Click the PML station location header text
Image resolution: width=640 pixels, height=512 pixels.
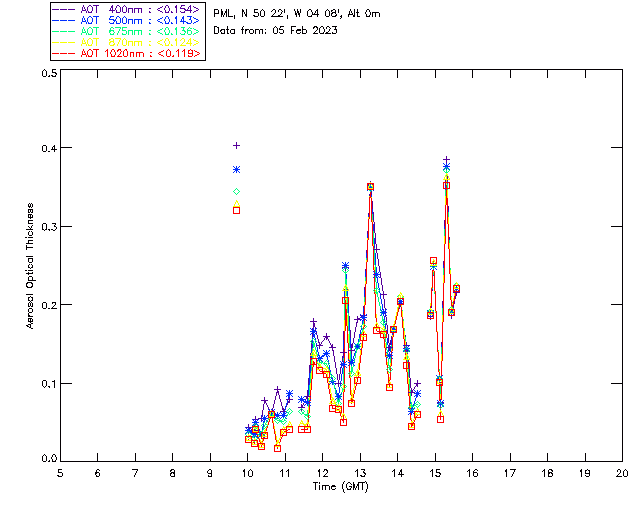point(297,14)
